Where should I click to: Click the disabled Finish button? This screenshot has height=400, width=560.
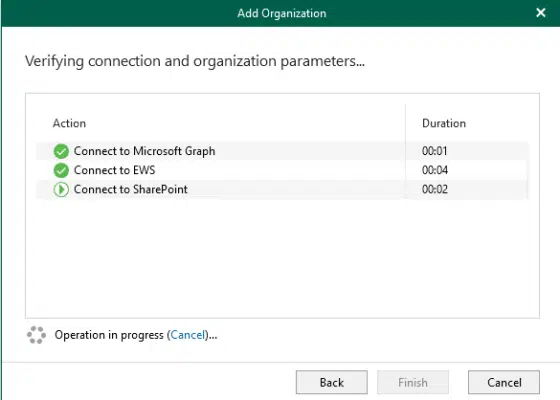(413, 382)
